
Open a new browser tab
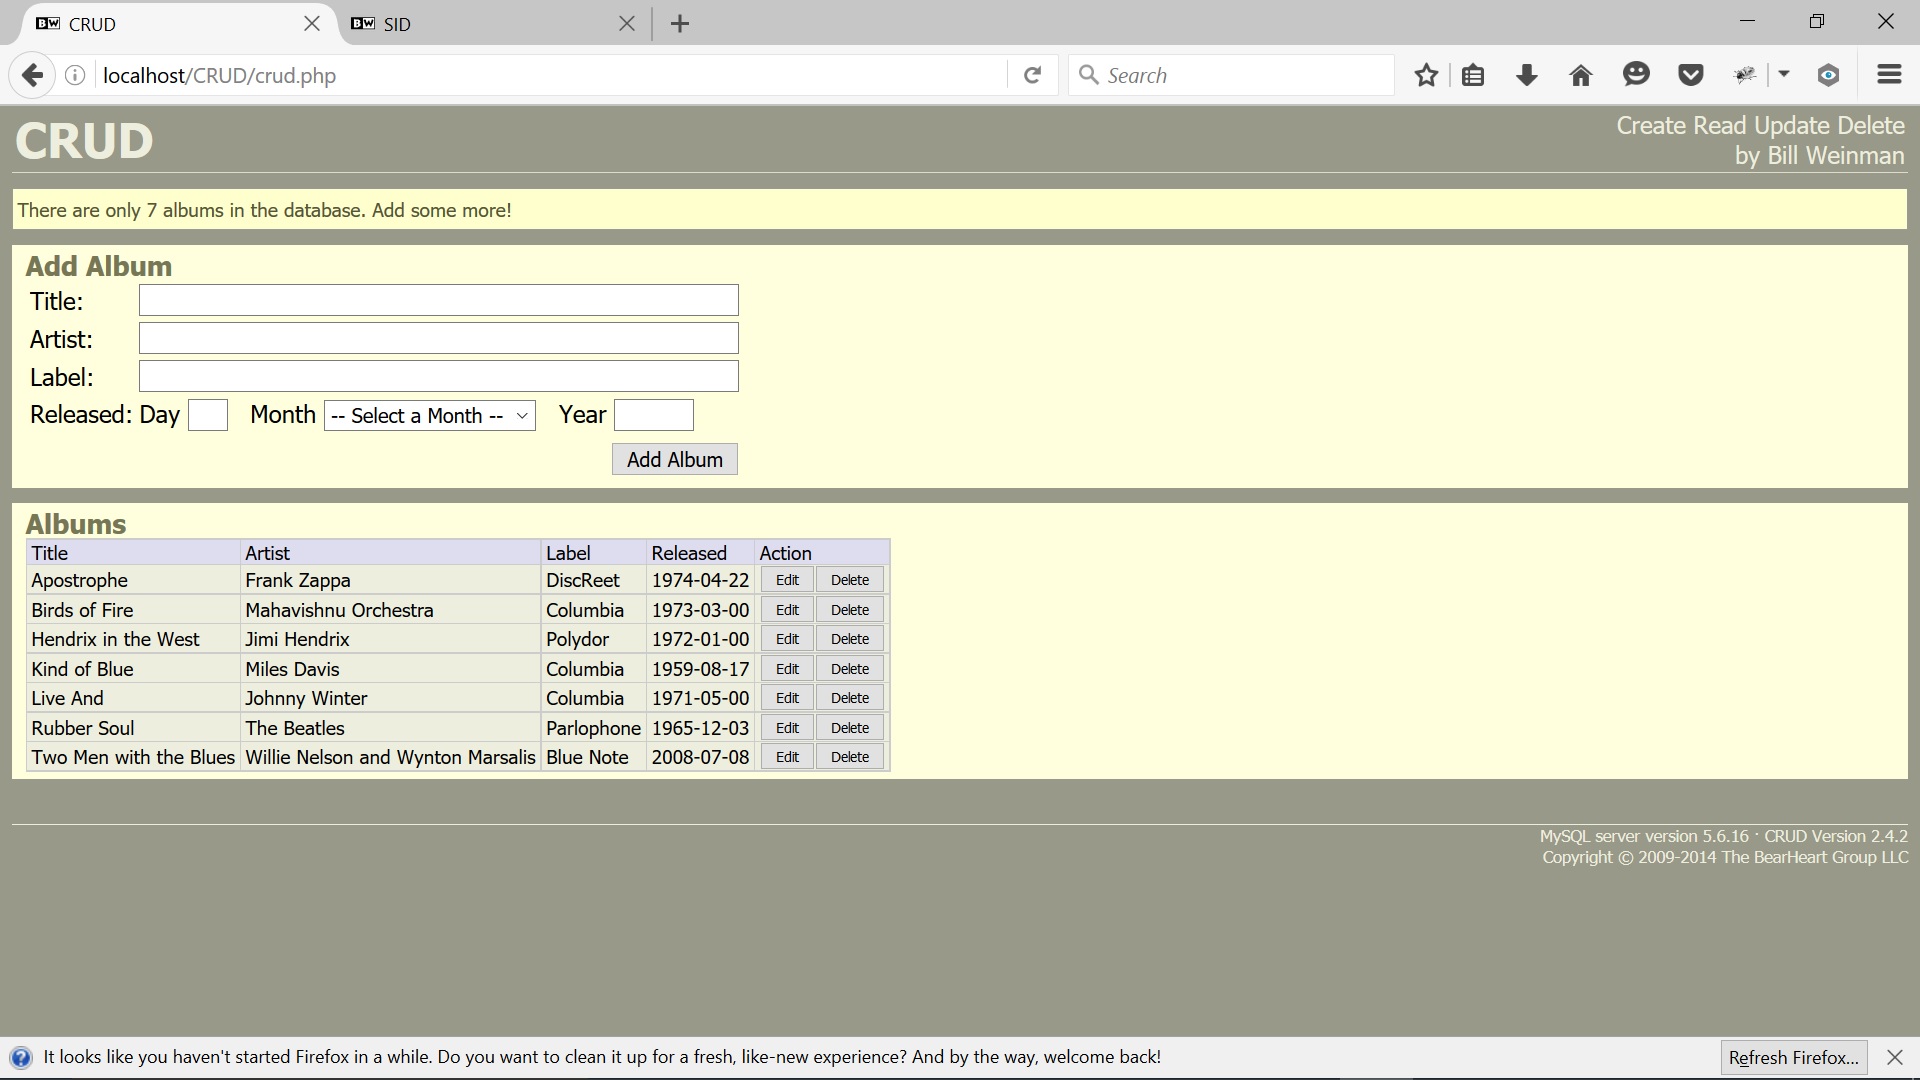point(681,23)
